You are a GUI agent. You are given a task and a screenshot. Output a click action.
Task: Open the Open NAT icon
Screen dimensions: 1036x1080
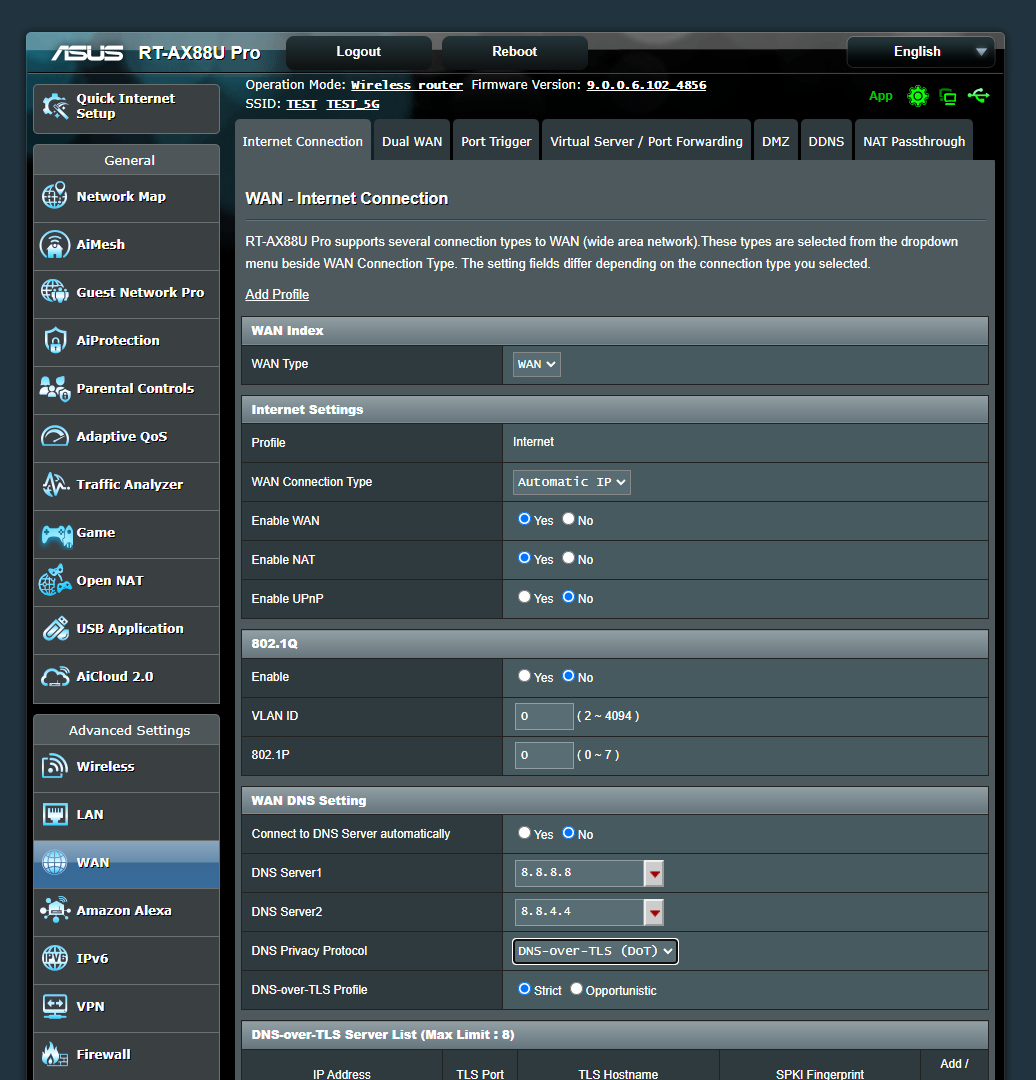click(x=55, y=581)
